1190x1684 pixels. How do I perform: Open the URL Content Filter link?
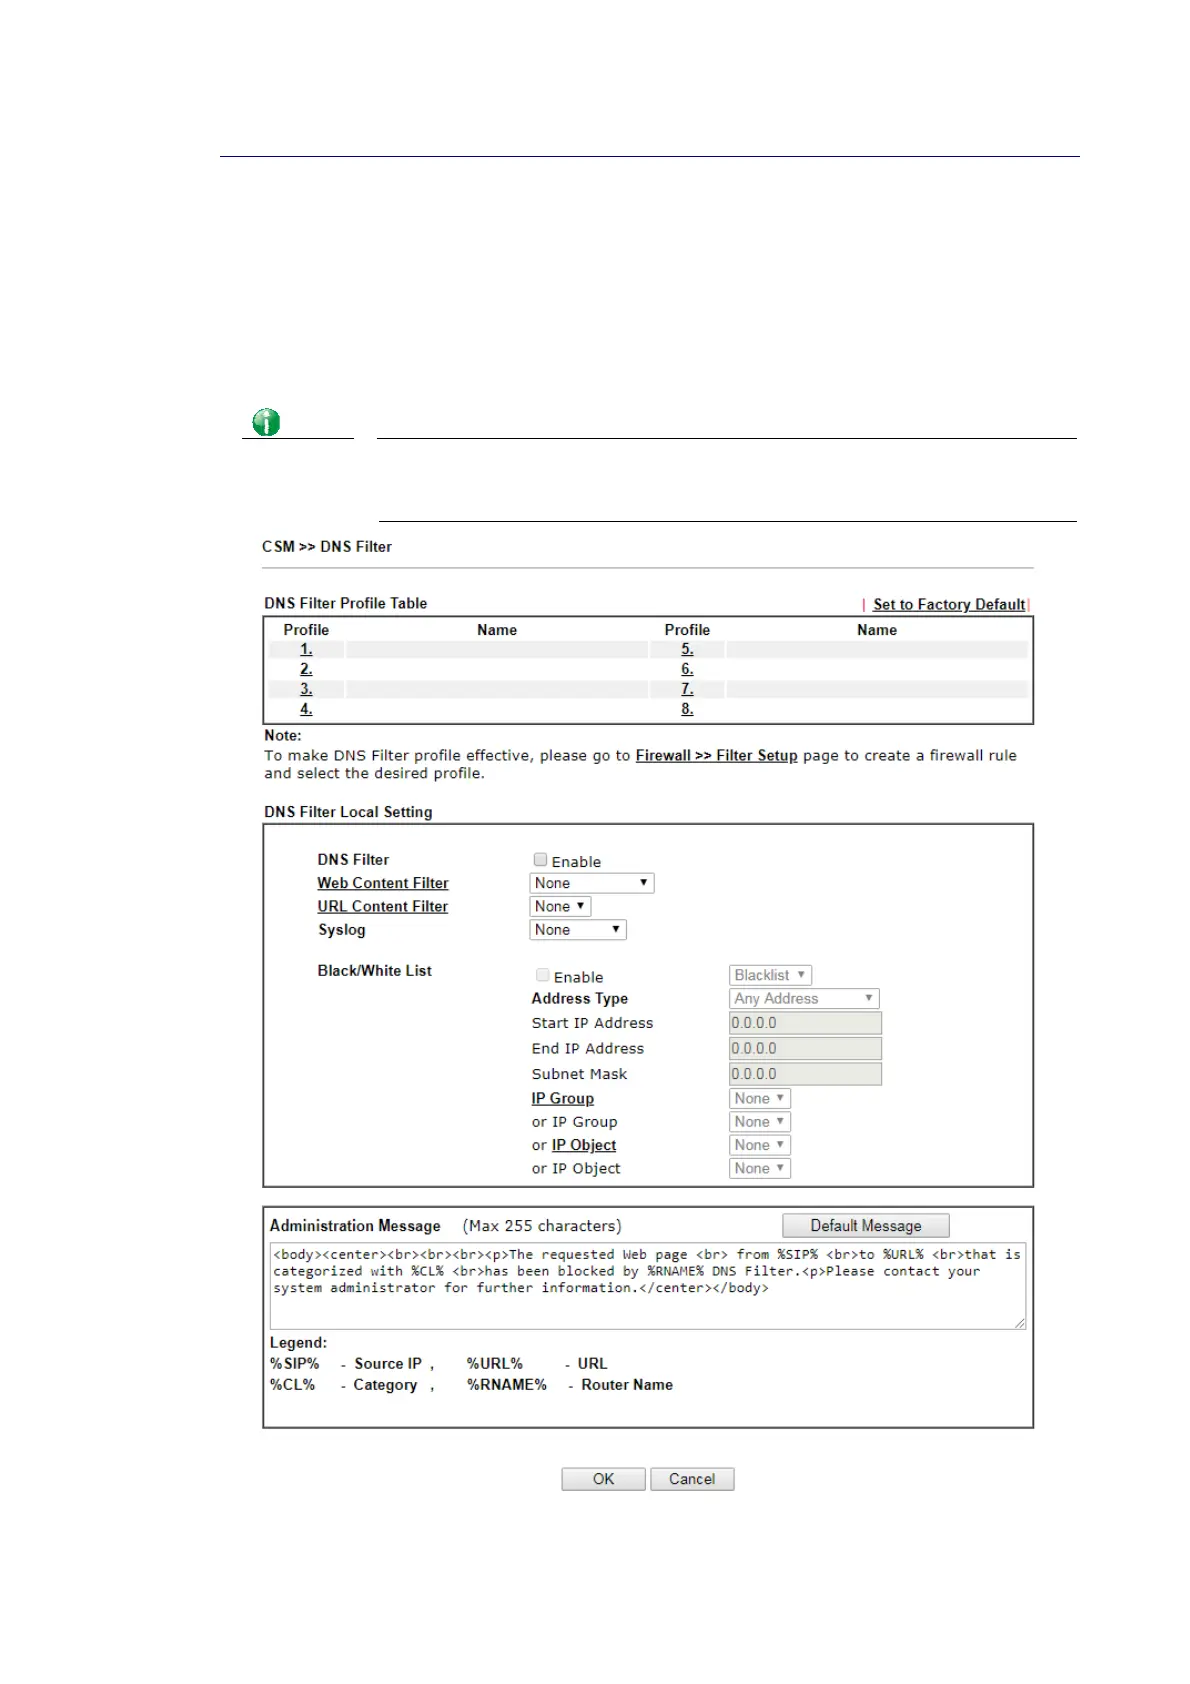coord(383,906)
